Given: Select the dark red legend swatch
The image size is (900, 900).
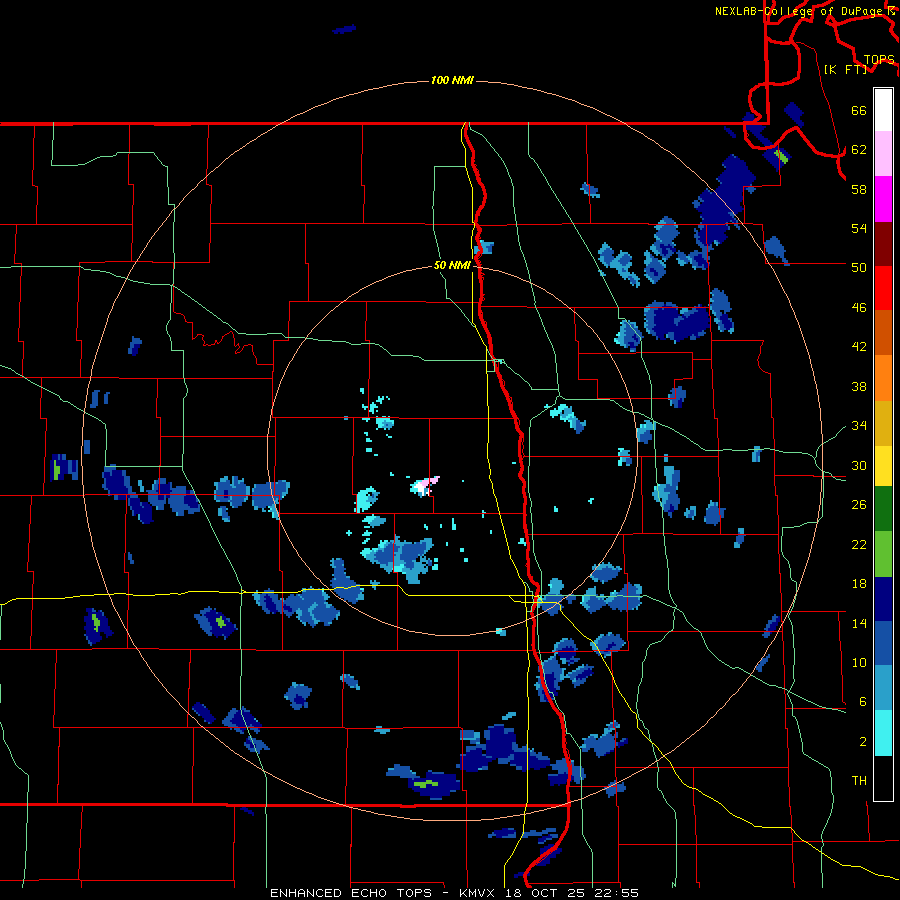Looking at the screenshot, I should 883,243.
